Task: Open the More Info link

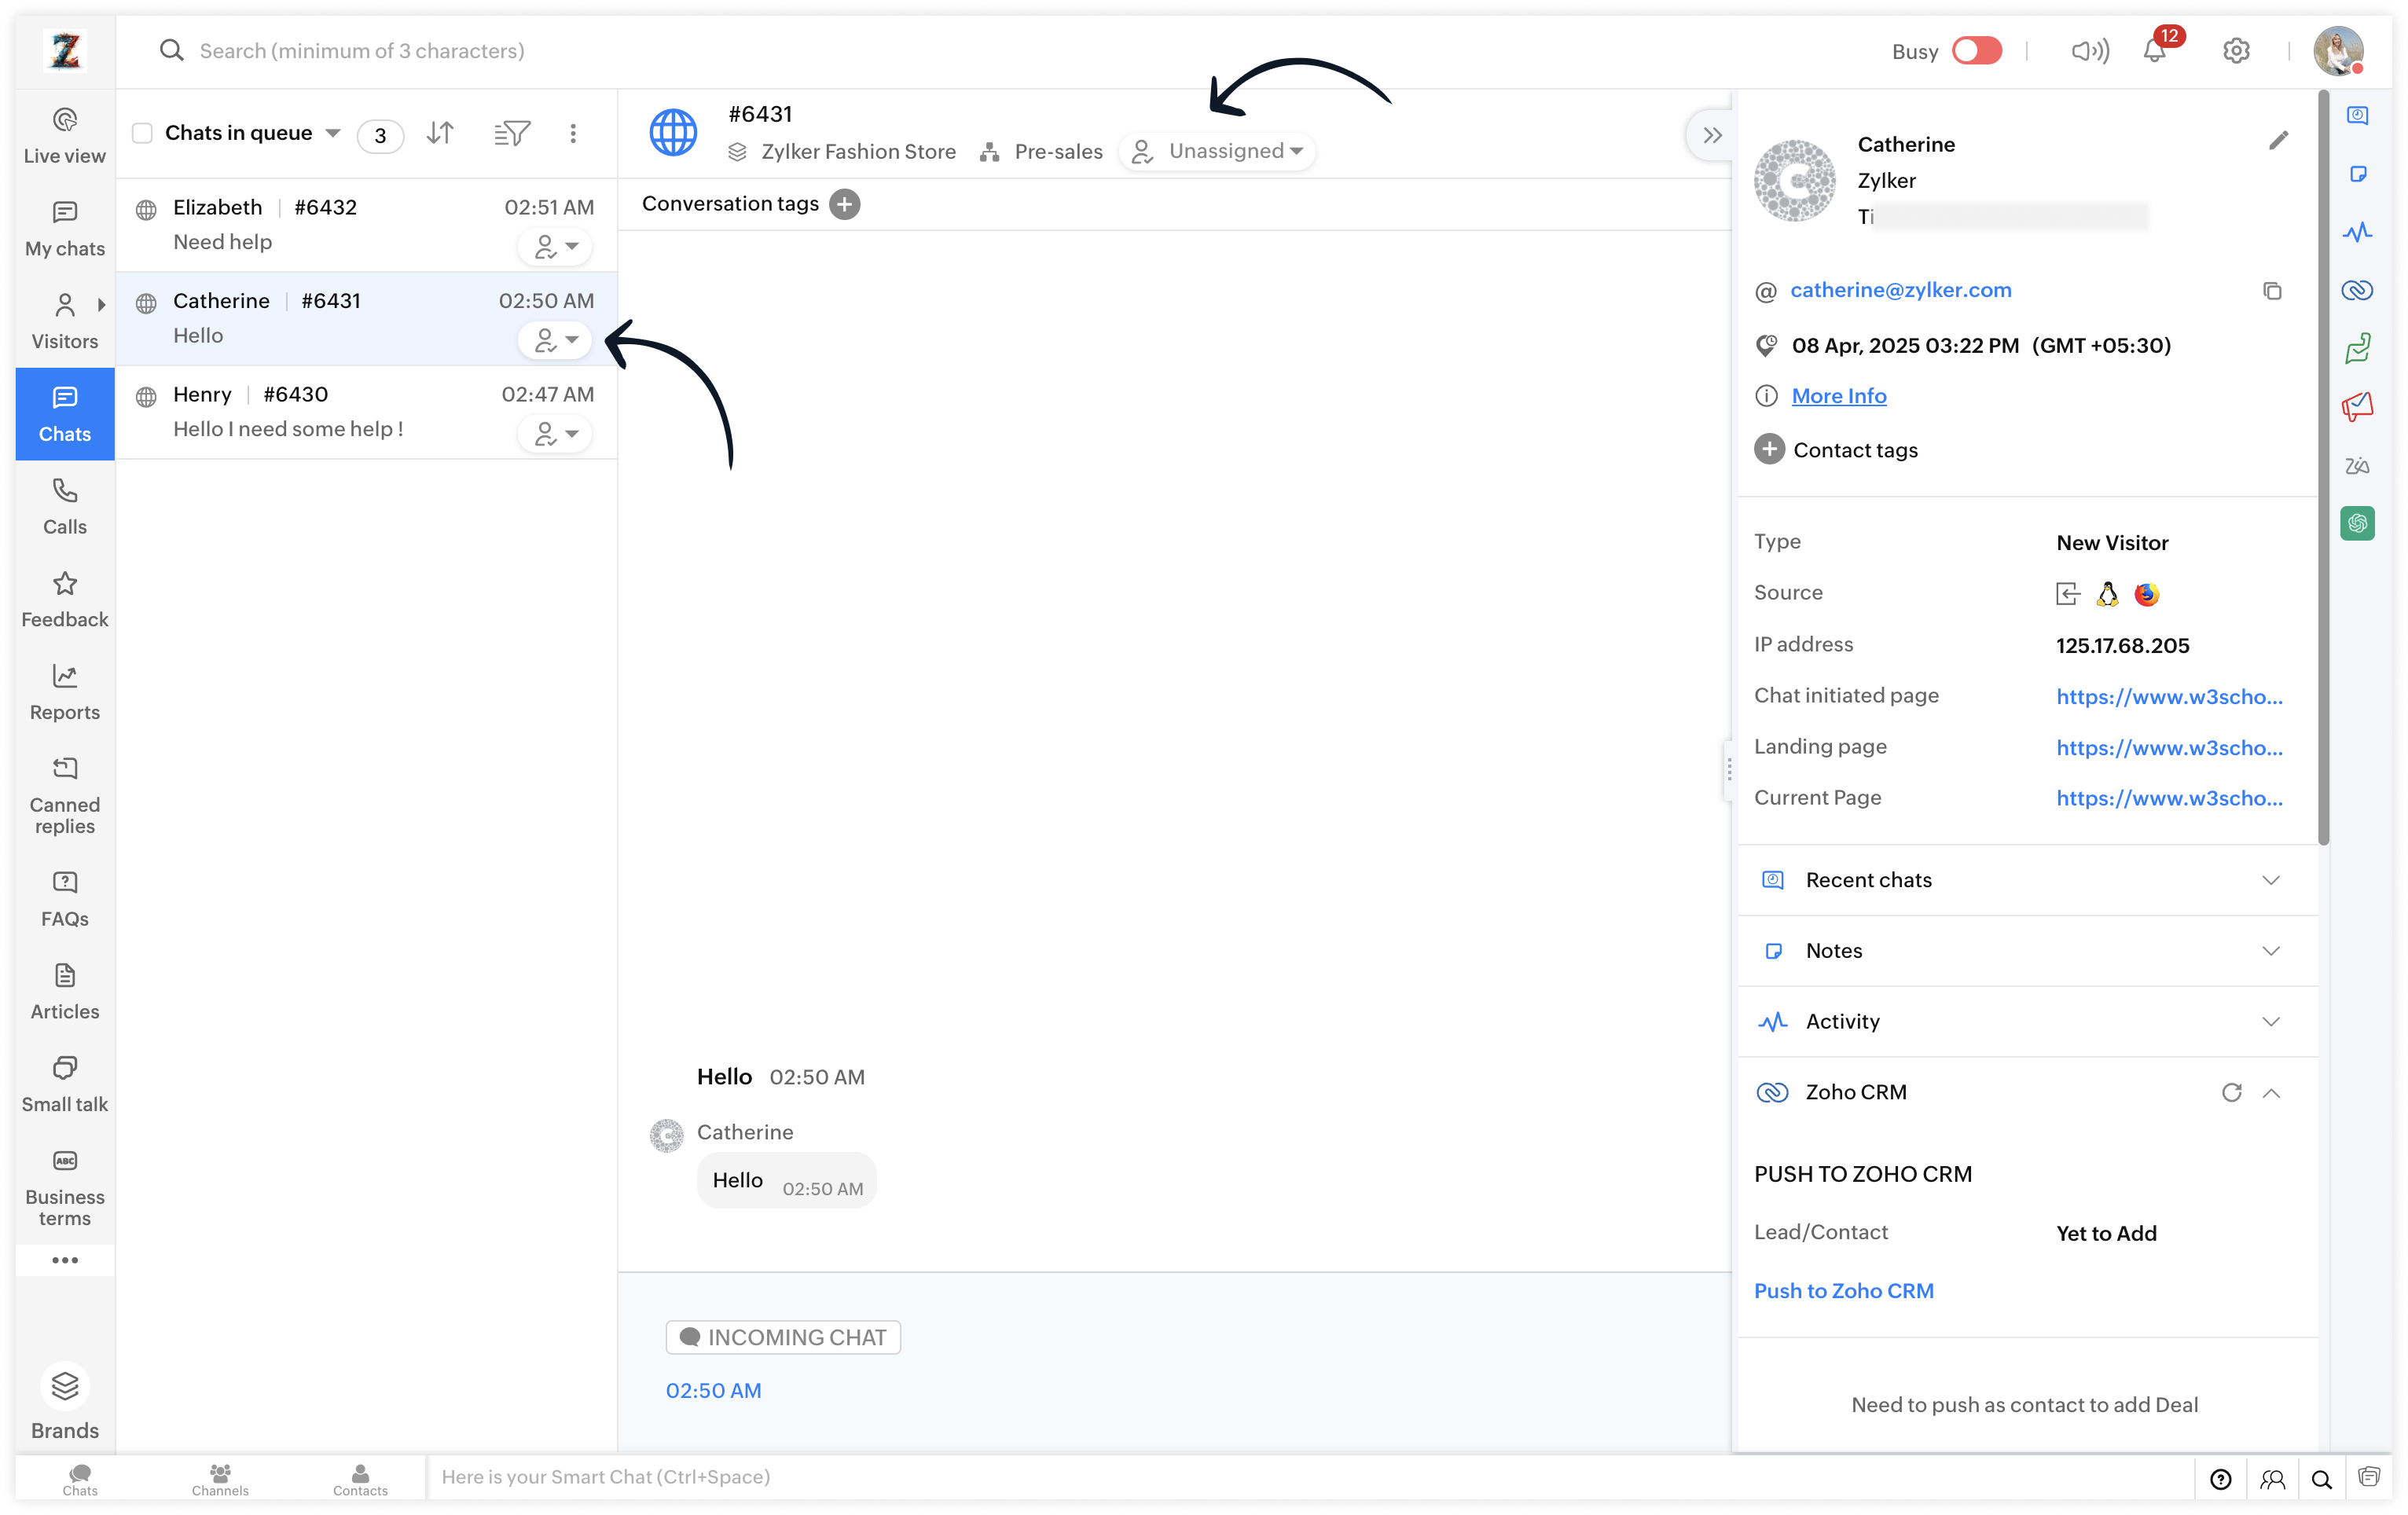Action: pyautogui.click(x=1838, y=396)
